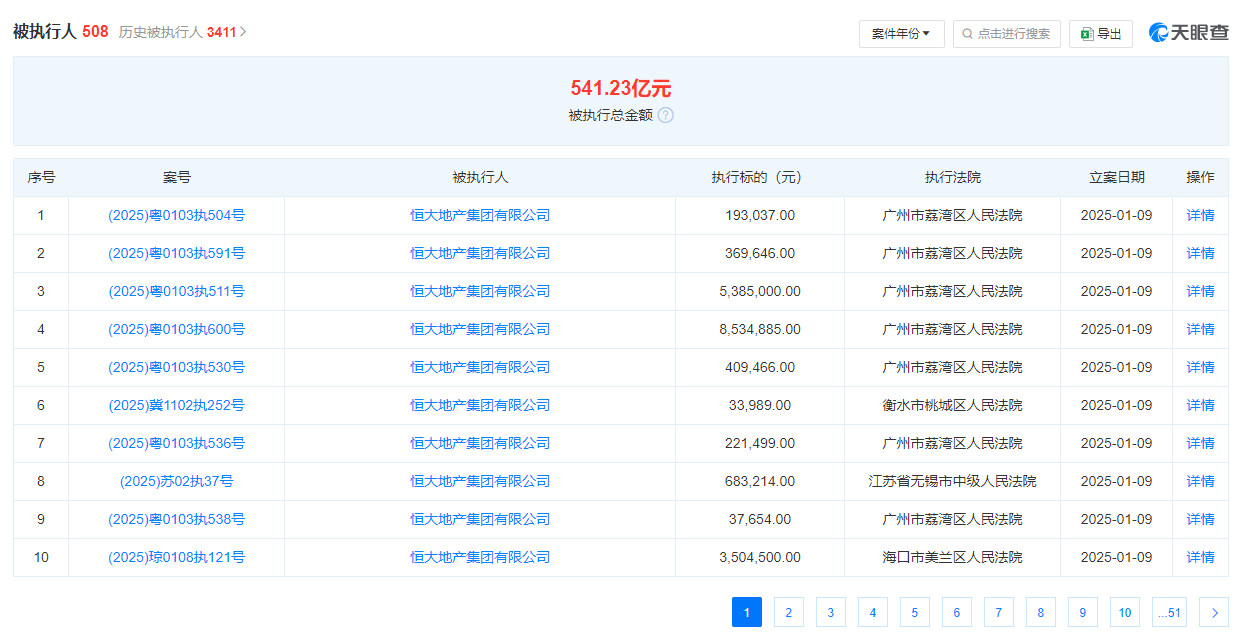Click the 导出 export button
1238x641 pixels.
point(1101,34)
